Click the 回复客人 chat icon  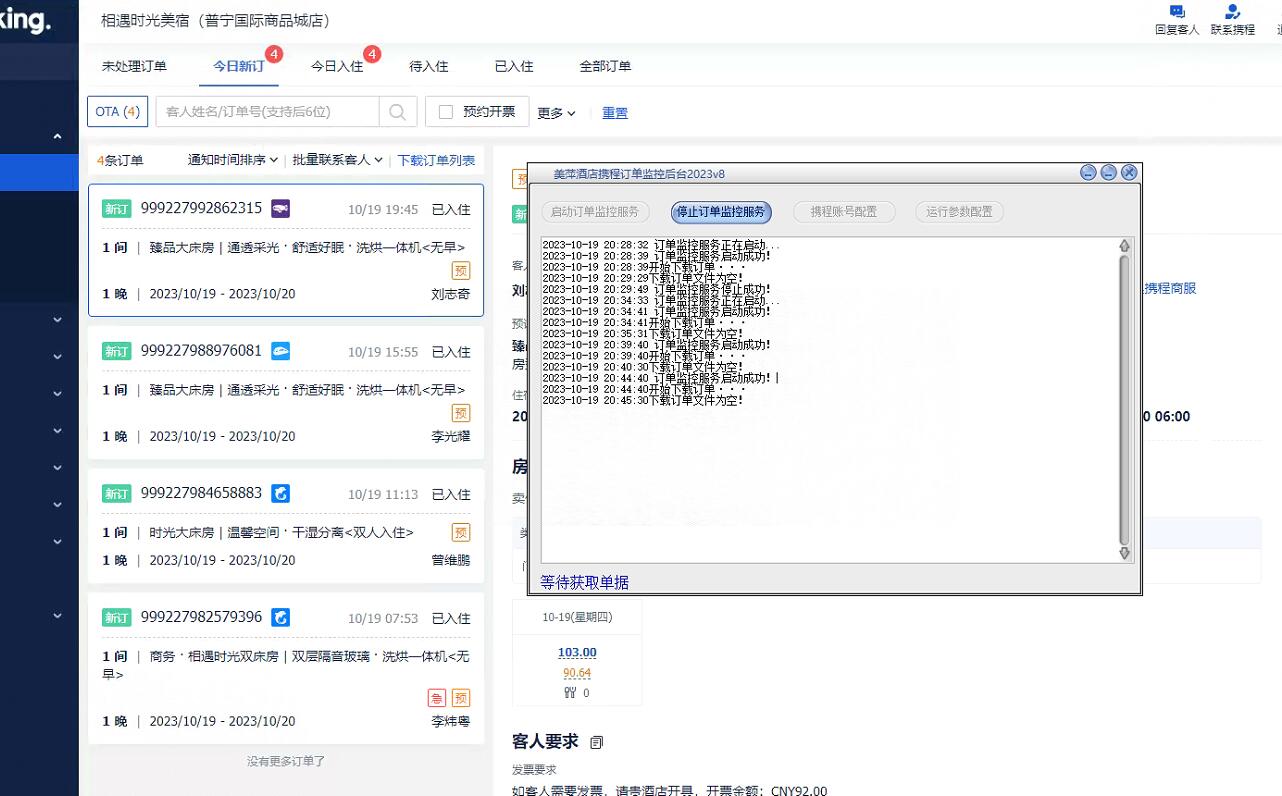(1177, 13)
